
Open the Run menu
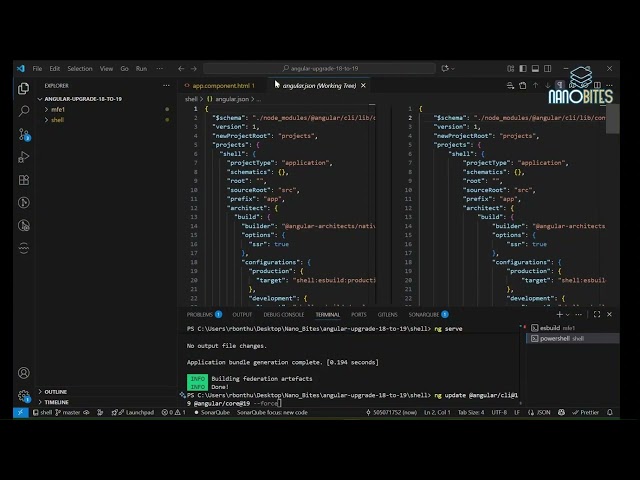(x=141, y=69)
